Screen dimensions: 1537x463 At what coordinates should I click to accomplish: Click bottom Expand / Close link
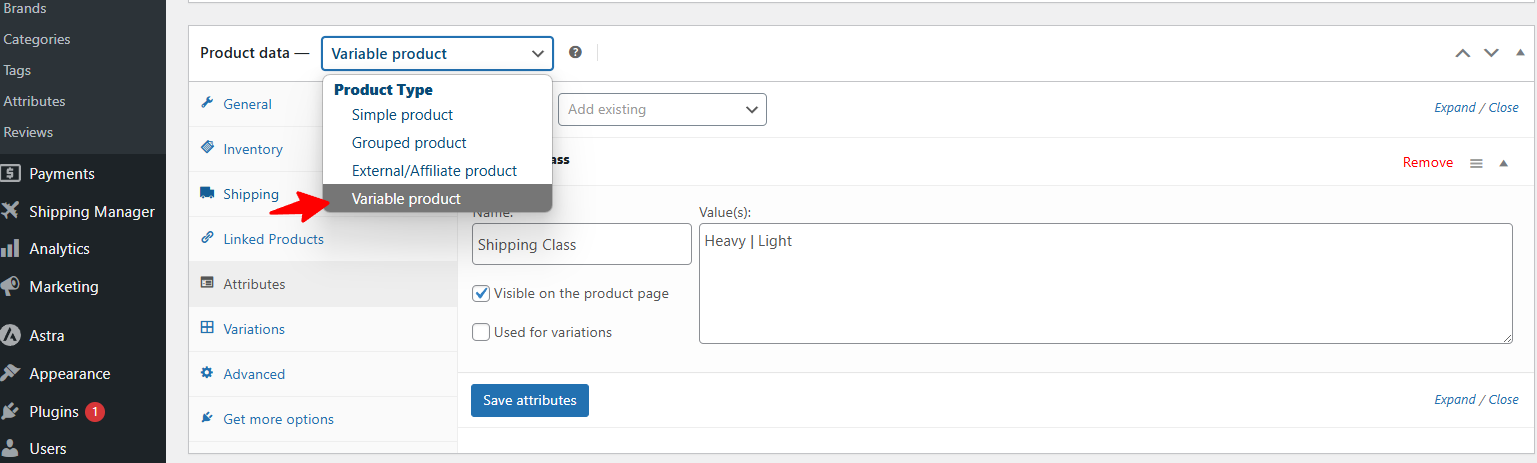tap(1476, 399)
